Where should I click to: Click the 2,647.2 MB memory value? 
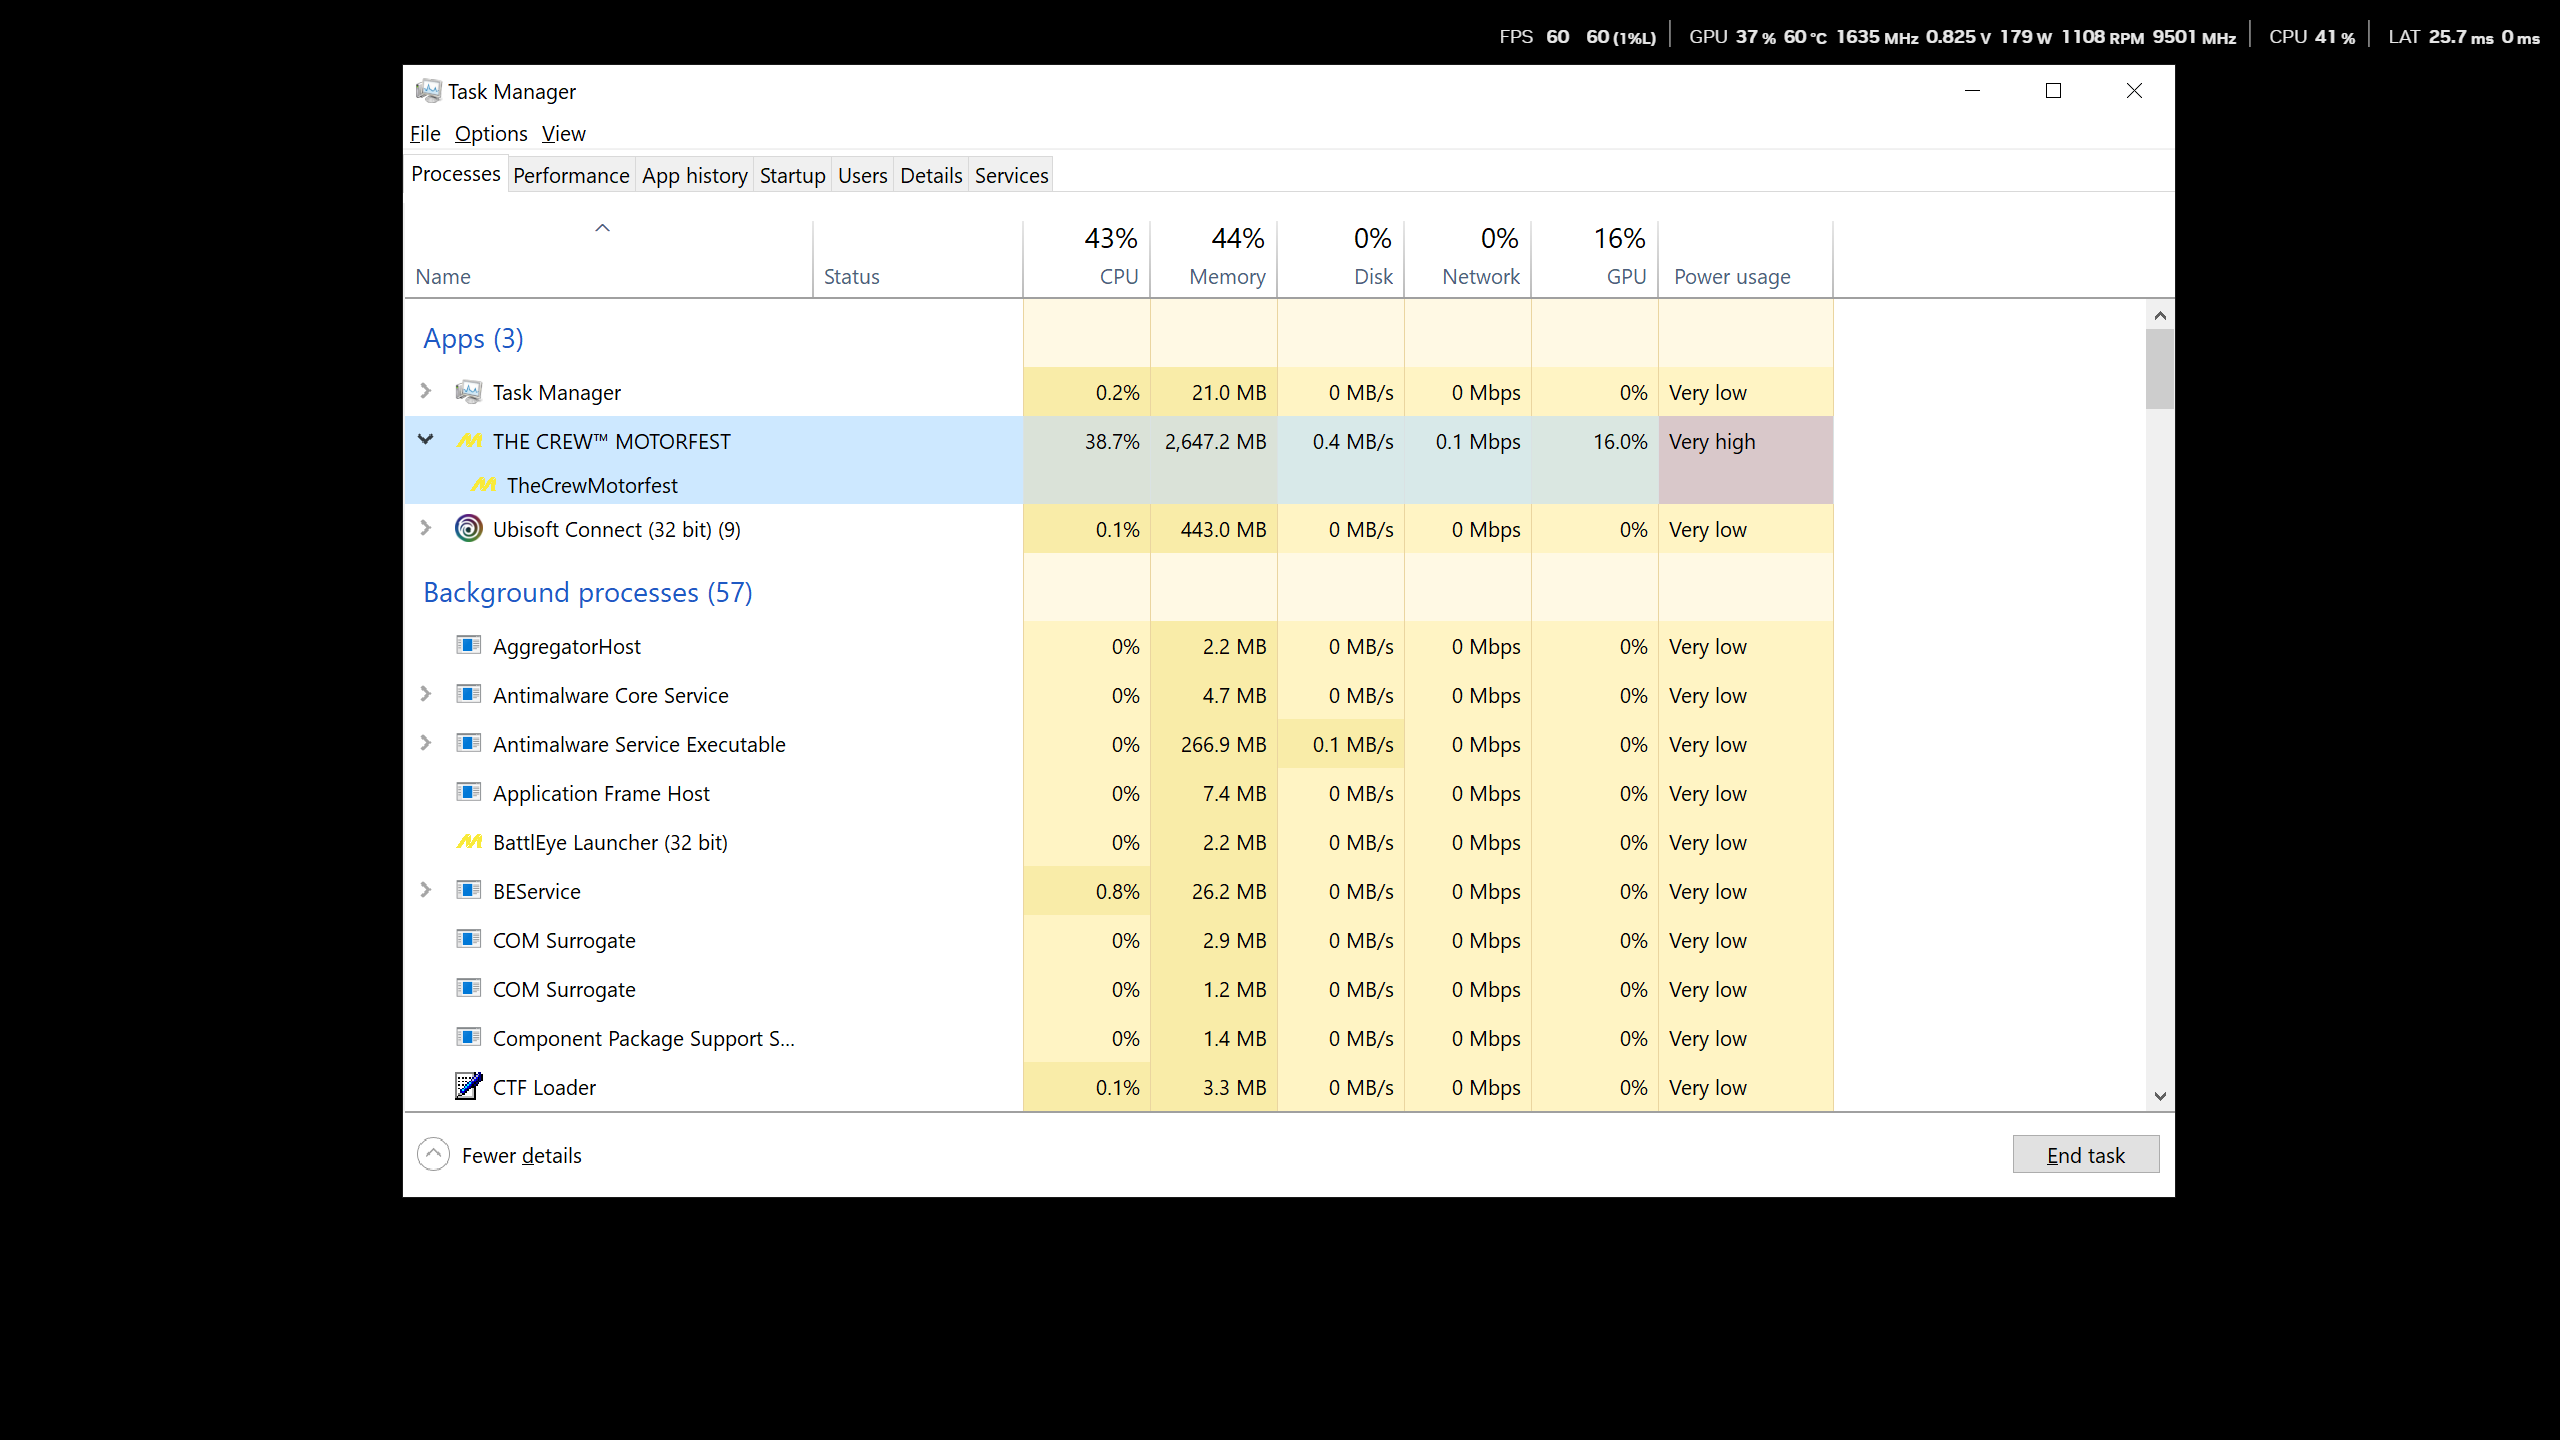click(1215, 441)
